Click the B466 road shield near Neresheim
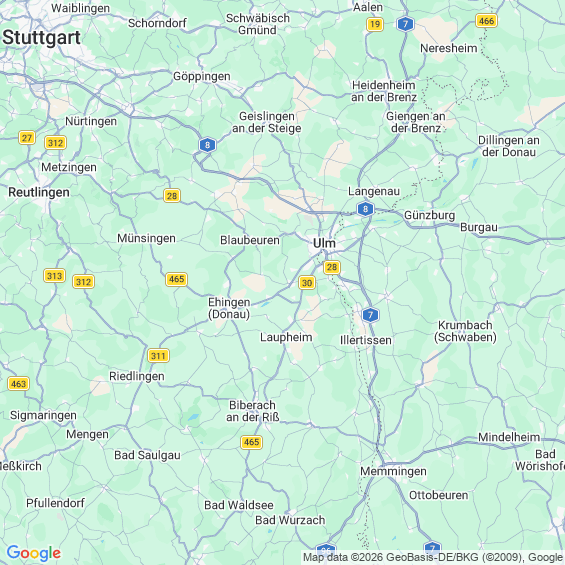 pyautogui.click(x=486, y=21)
